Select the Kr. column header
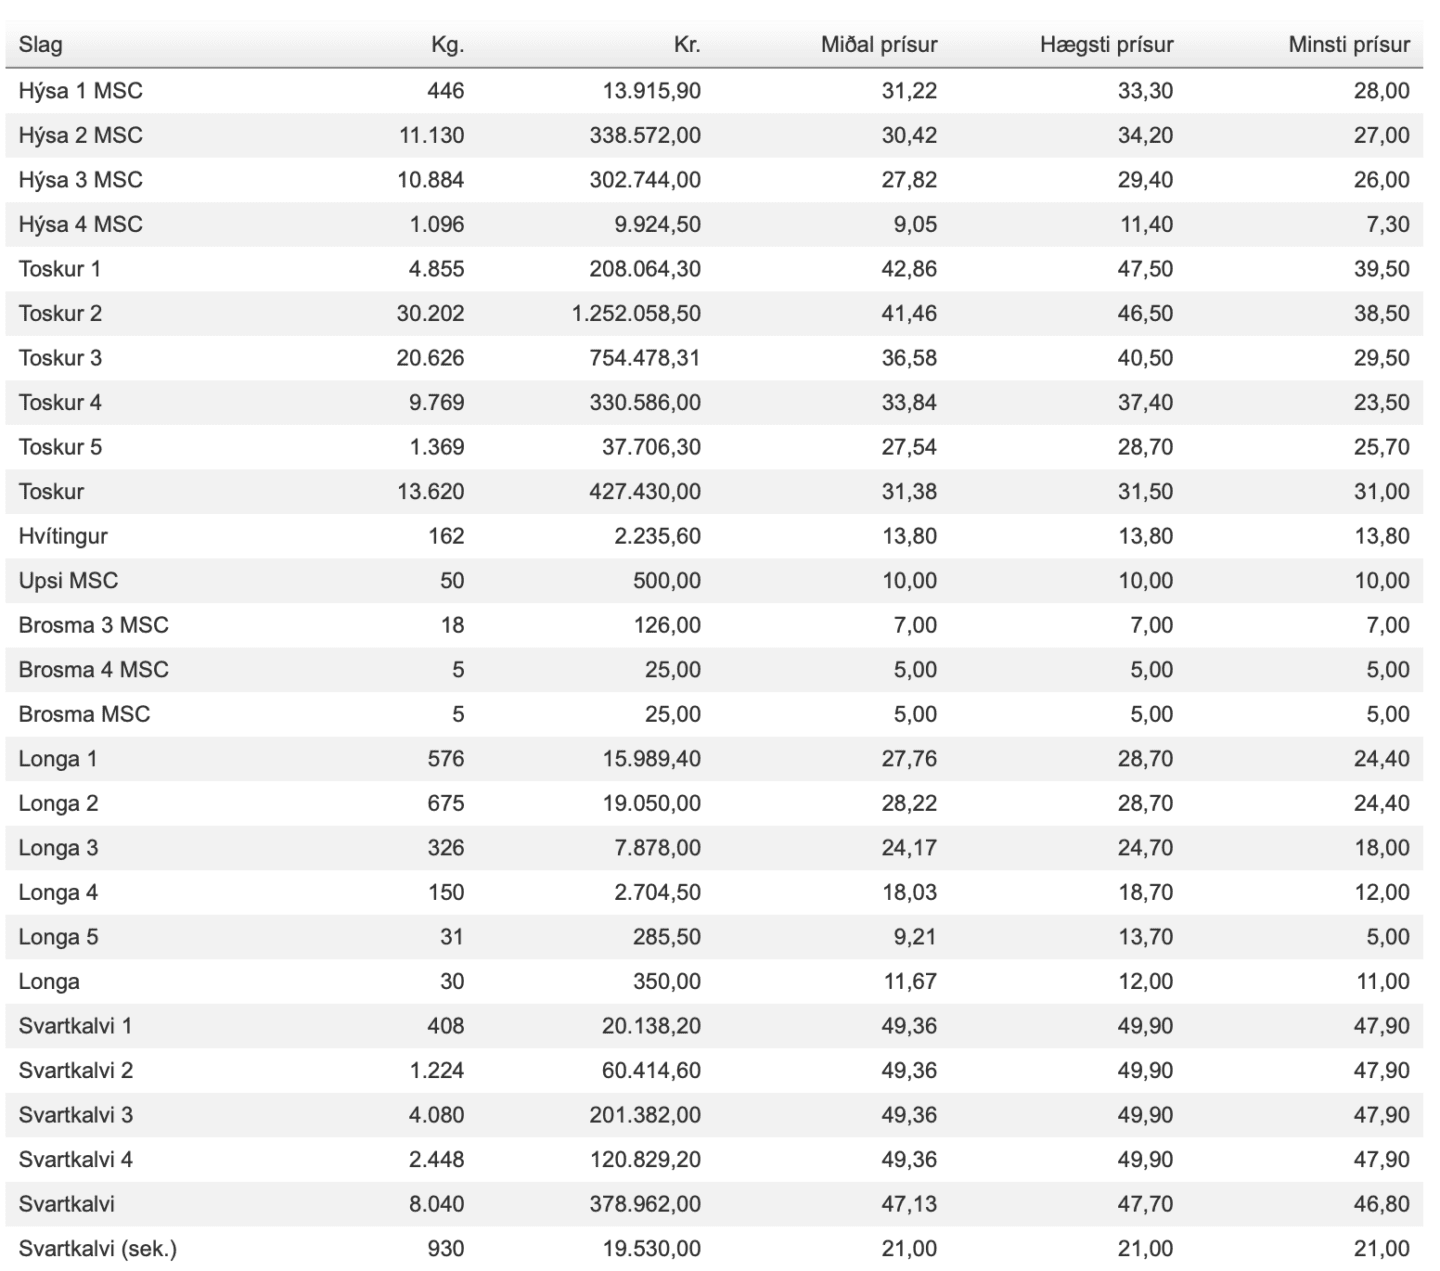1440x1271 pixels. 687,45
